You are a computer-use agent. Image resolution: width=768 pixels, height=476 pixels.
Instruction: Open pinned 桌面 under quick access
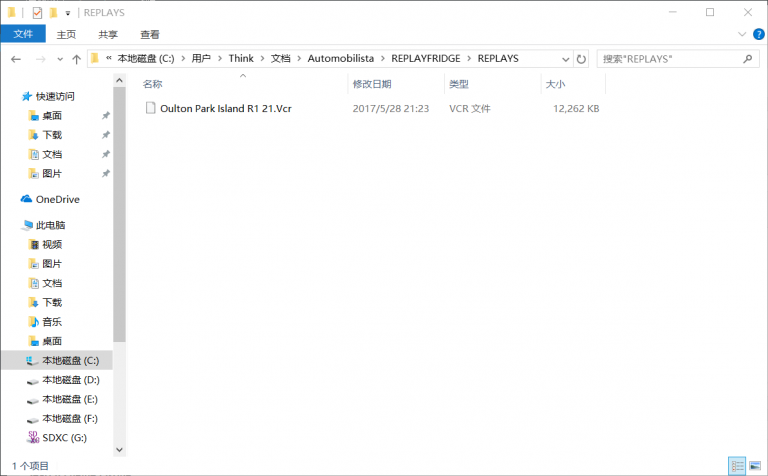(x=52, y=116)
